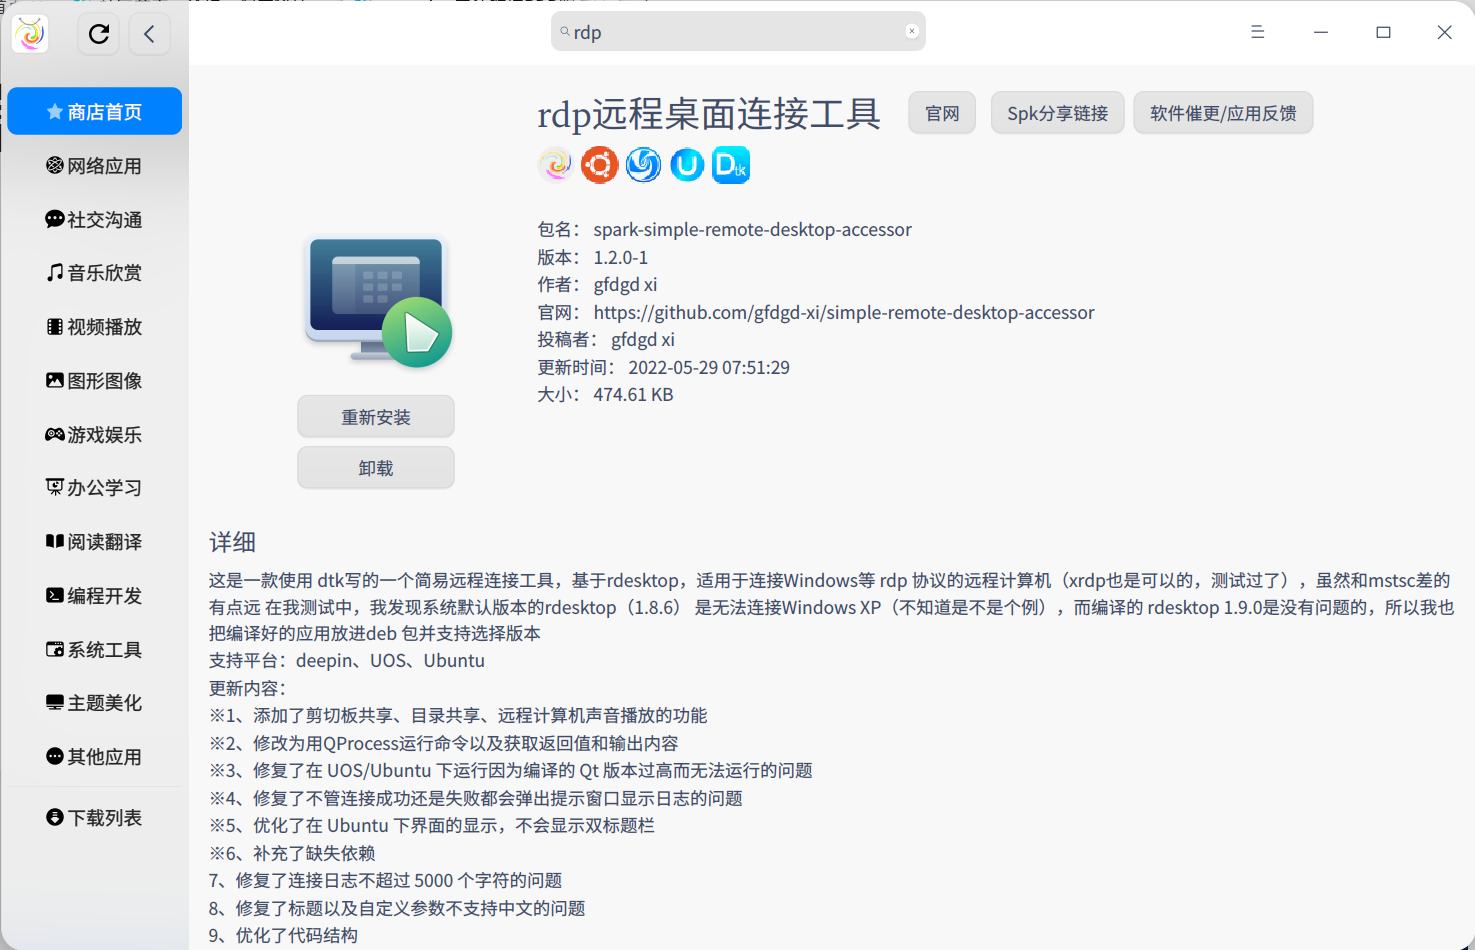Select the 网络应用 category in the sidebar
Screen dimensions: 1475x950
point(94,165)
